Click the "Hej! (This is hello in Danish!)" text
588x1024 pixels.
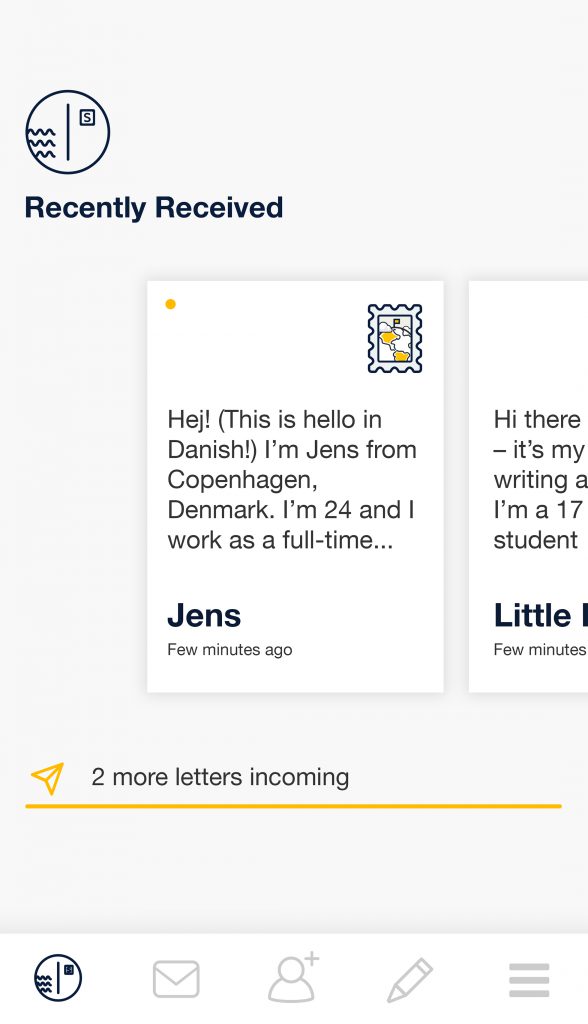[274, 434]
